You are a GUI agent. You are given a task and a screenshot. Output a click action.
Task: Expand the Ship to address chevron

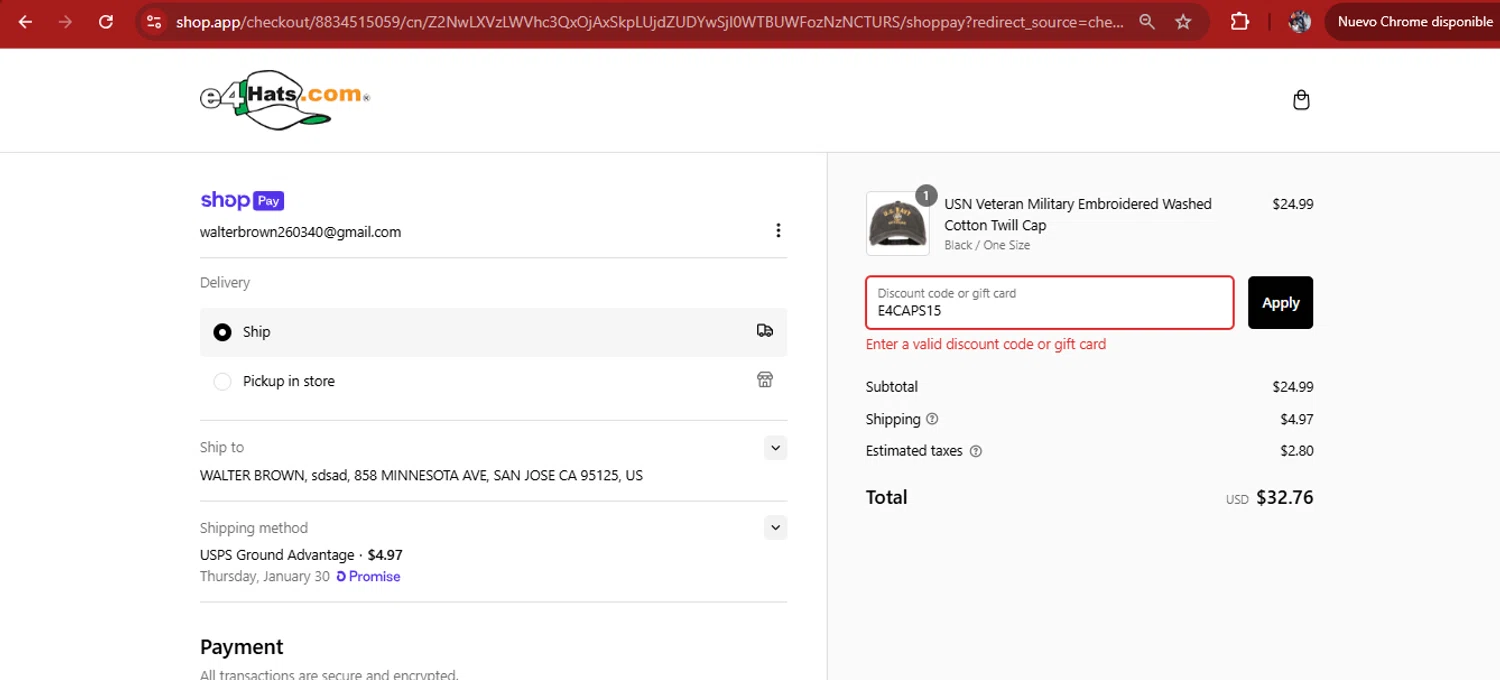(x=775, y=448)
